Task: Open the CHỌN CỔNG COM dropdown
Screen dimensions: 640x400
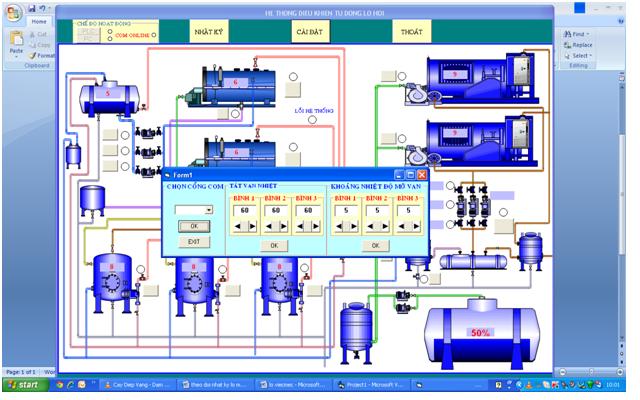Action: 208,210
